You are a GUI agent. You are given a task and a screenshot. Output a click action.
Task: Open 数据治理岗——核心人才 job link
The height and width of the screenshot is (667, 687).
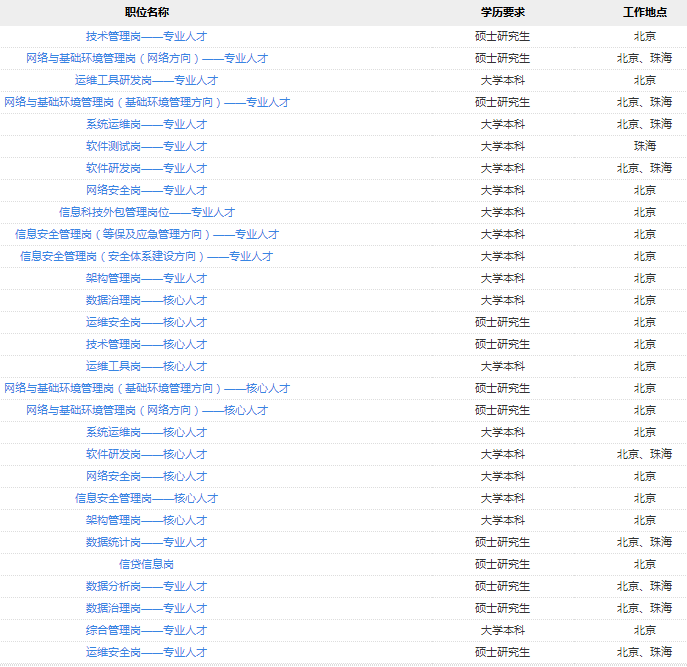[x=146, y=300]
